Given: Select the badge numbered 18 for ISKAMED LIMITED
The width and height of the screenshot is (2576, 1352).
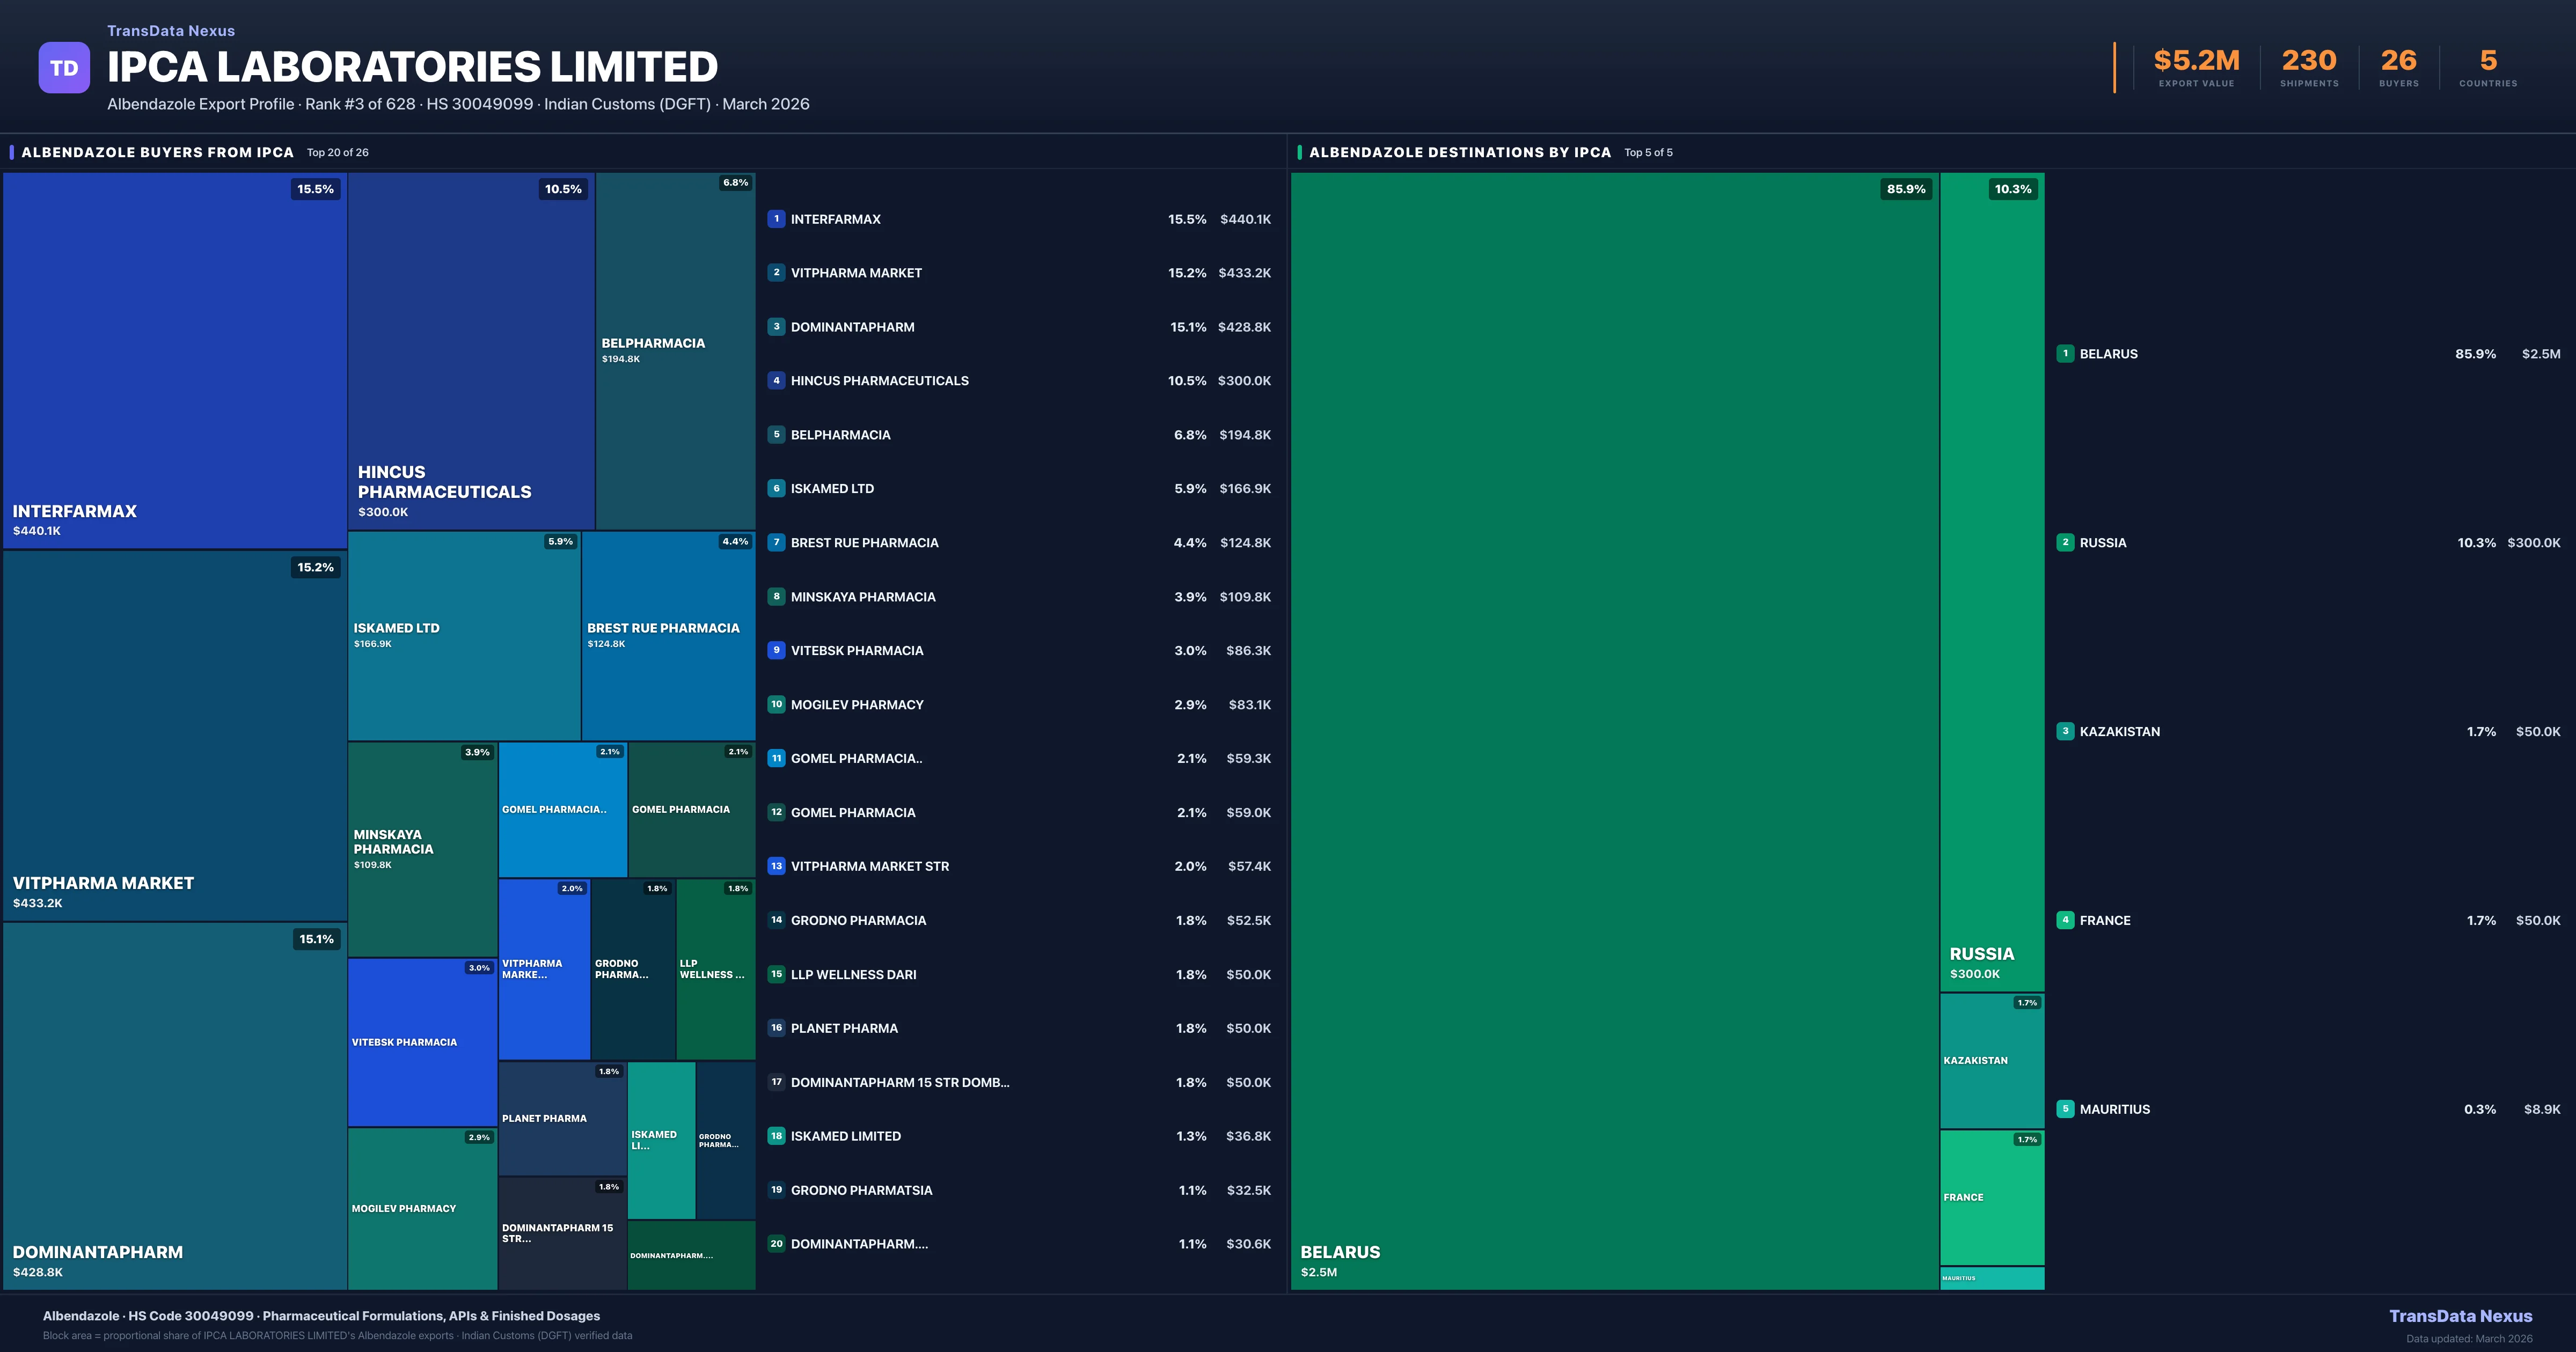Looking at the screenshot, I should 776,1136.
